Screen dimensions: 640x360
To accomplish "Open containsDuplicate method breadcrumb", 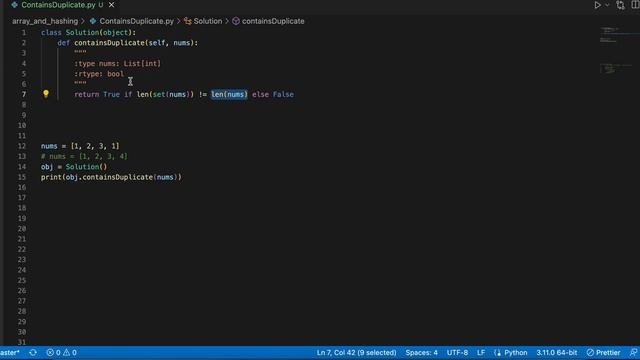I will coord(273,21).
